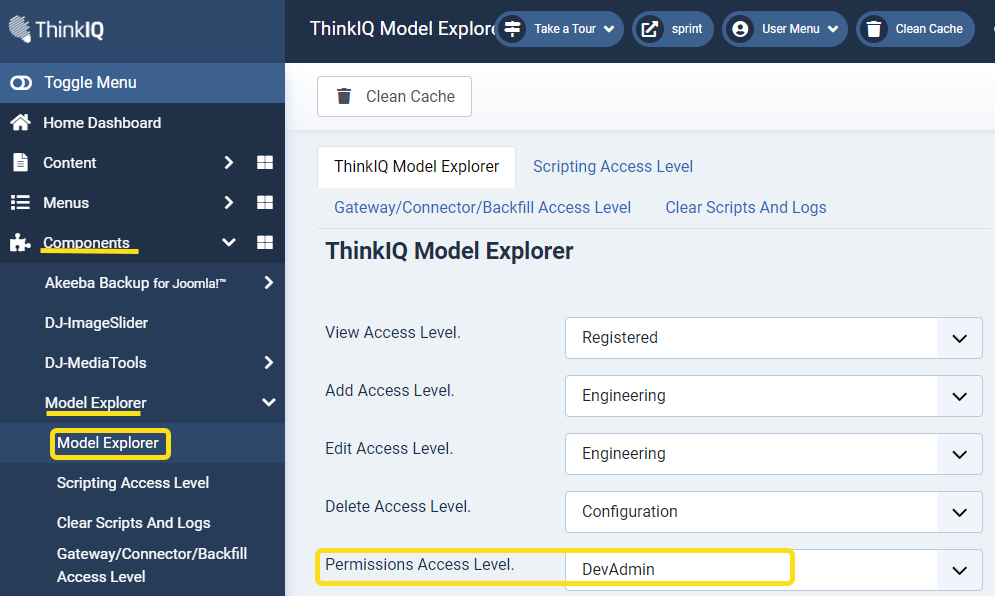995x596 pixels.
Task: Click the Toggle Menu switch icon
Action: [21, 83]
